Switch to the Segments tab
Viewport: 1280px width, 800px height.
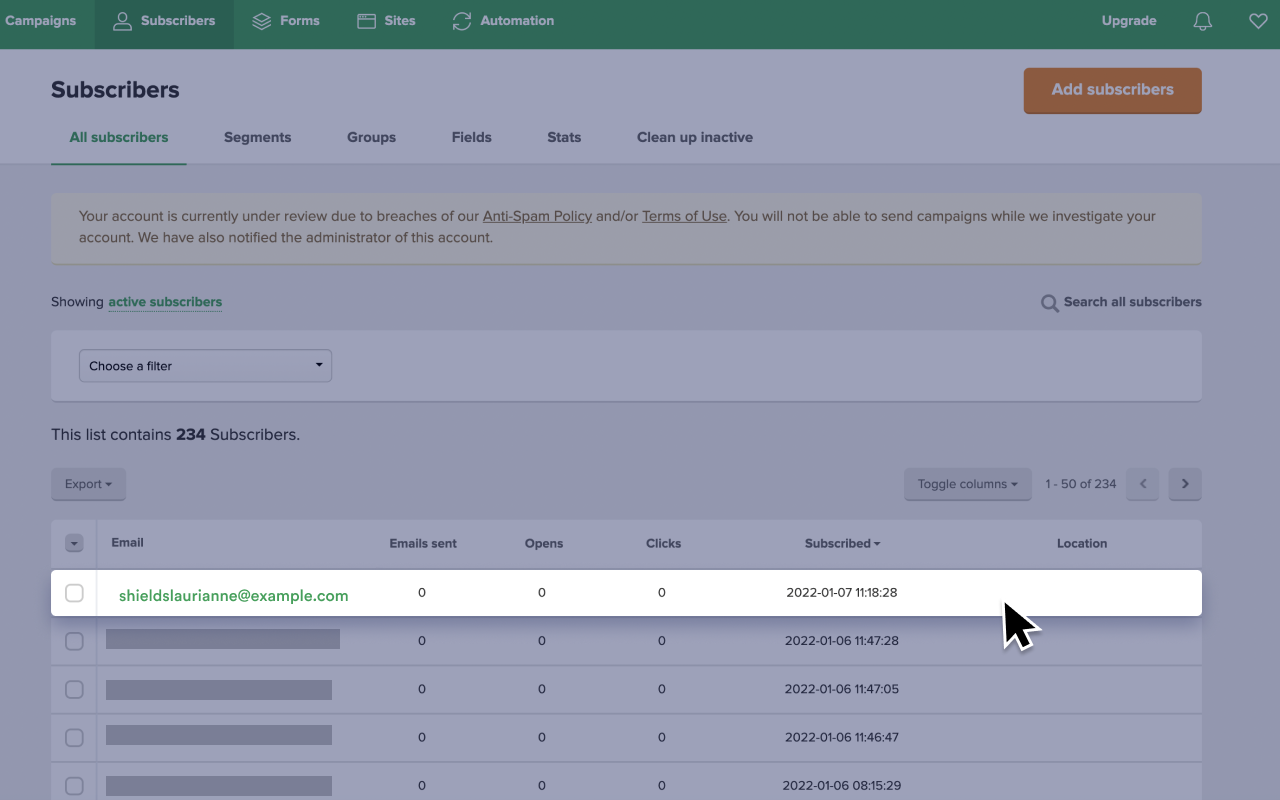coord(257,137)
